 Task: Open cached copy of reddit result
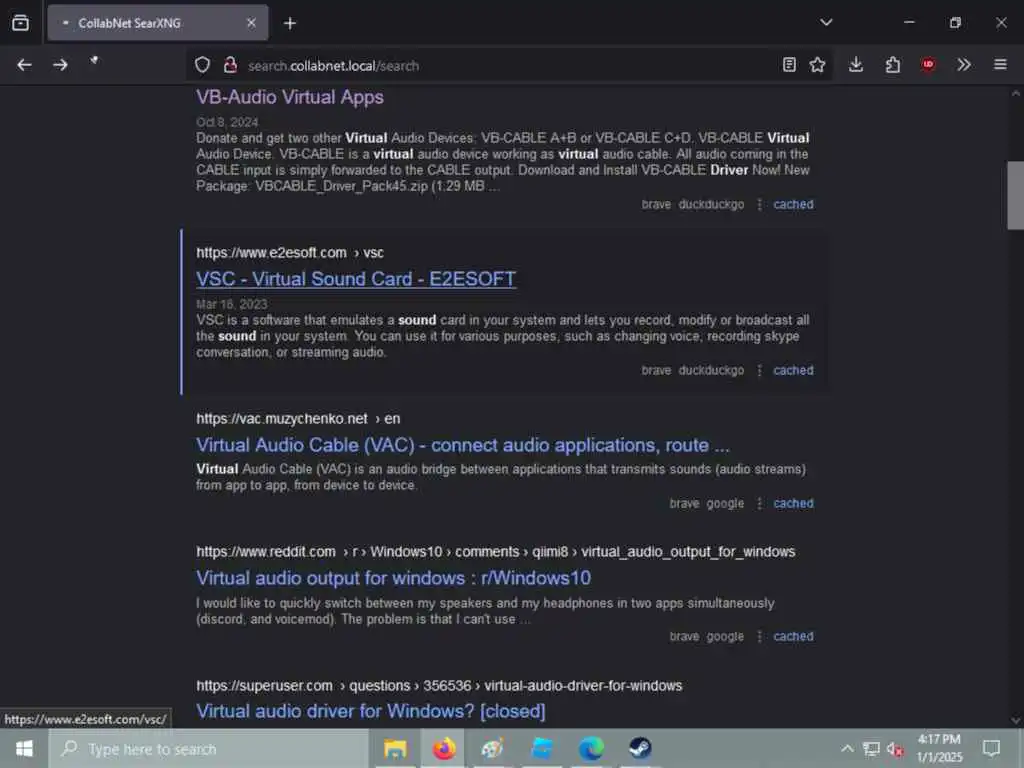(x=793, y=636)
